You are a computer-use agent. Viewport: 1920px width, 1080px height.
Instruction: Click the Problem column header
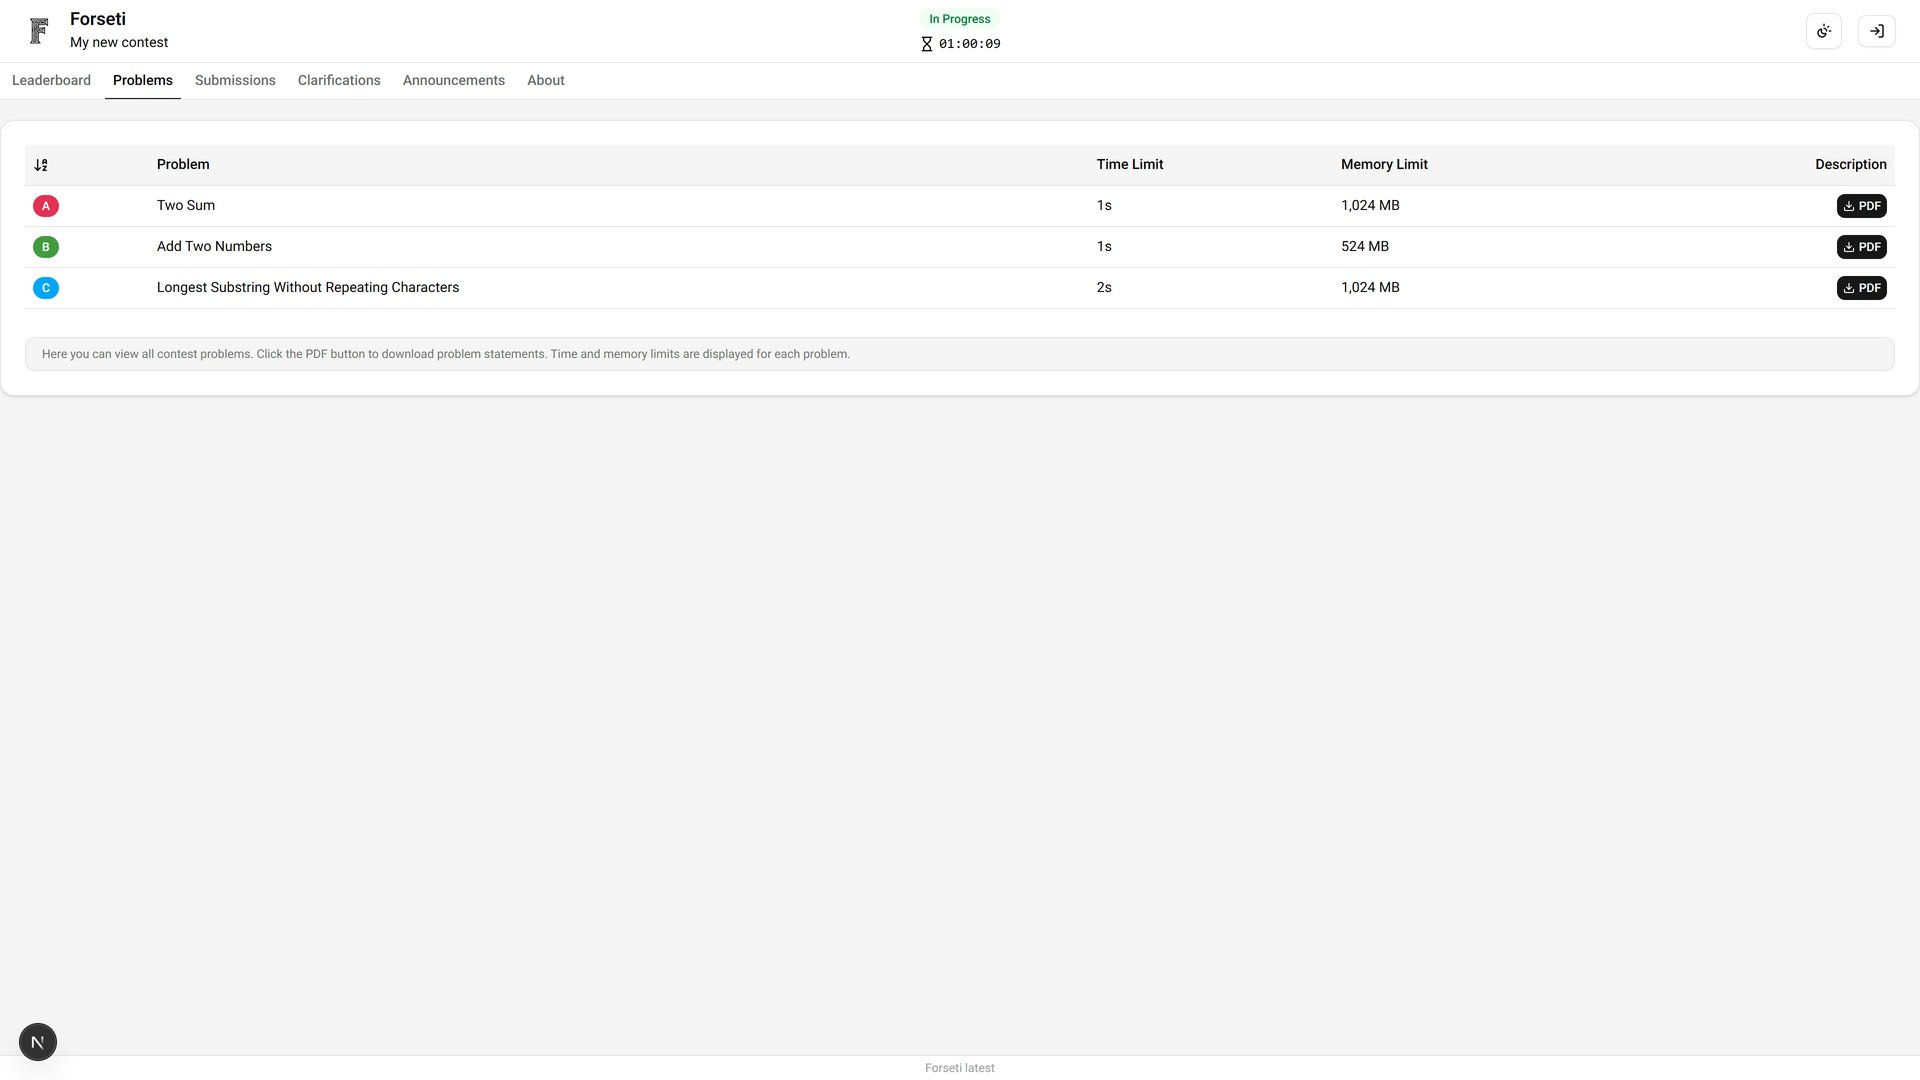(183, 165)
